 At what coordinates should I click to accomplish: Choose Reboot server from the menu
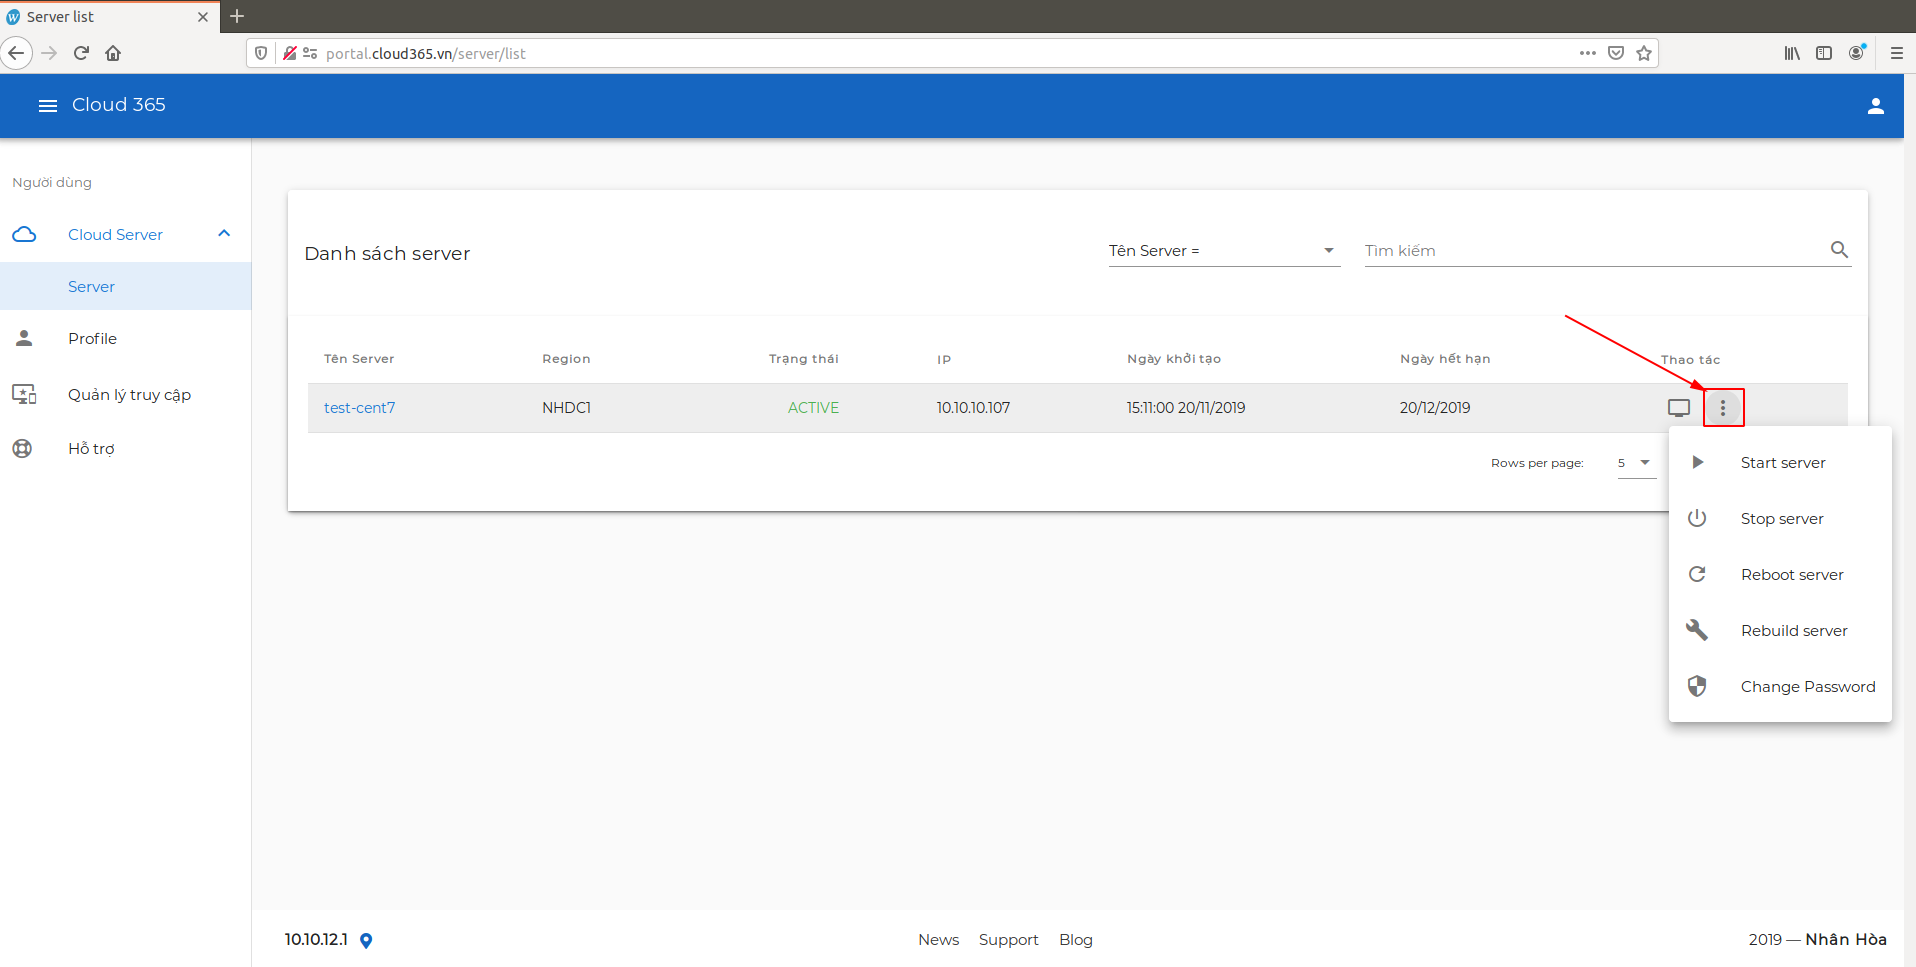(x=1780, y=574)
